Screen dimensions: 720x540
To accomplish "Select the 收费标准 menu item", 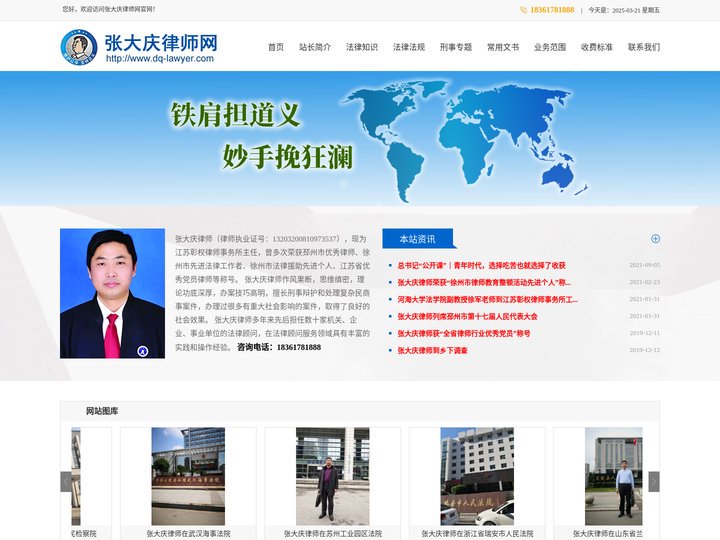I will click(596, 47).
